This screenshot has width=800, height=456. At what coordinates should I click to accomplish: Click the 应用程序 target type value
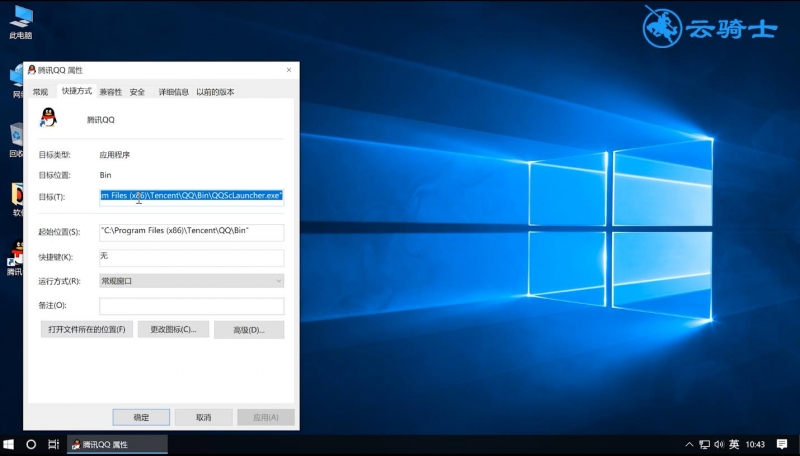[x=115, y=155]
